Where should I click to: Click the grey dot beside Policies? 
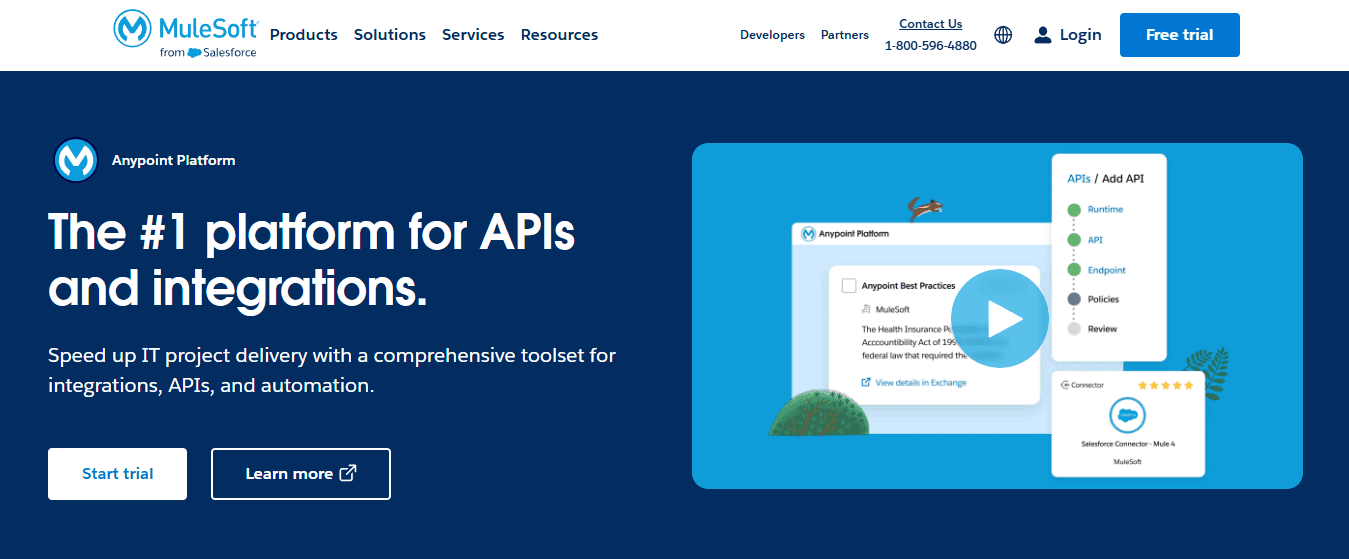pos(1074,299)
